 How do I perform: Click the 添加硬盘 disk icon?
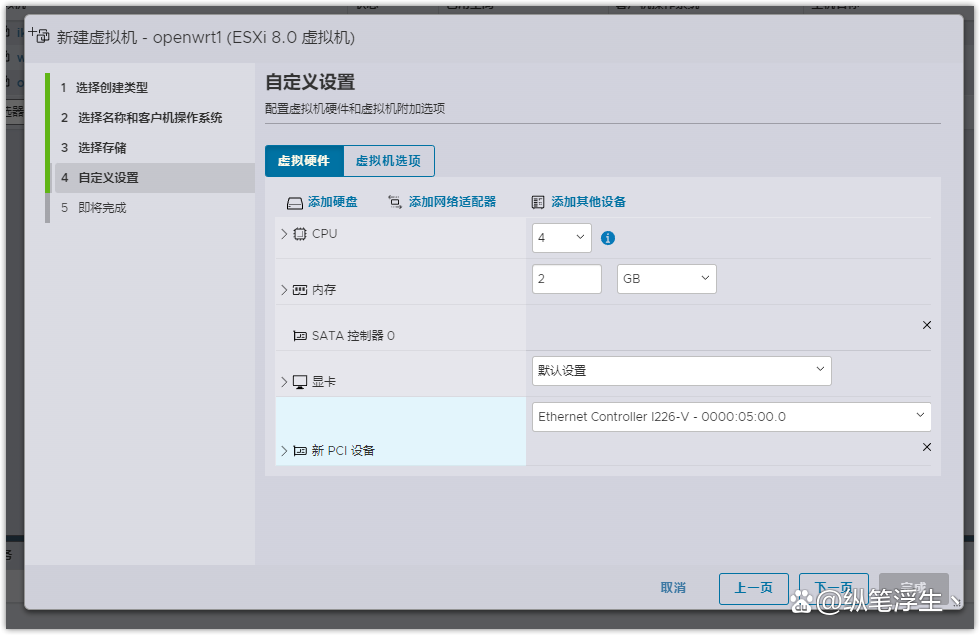[296, 201]
